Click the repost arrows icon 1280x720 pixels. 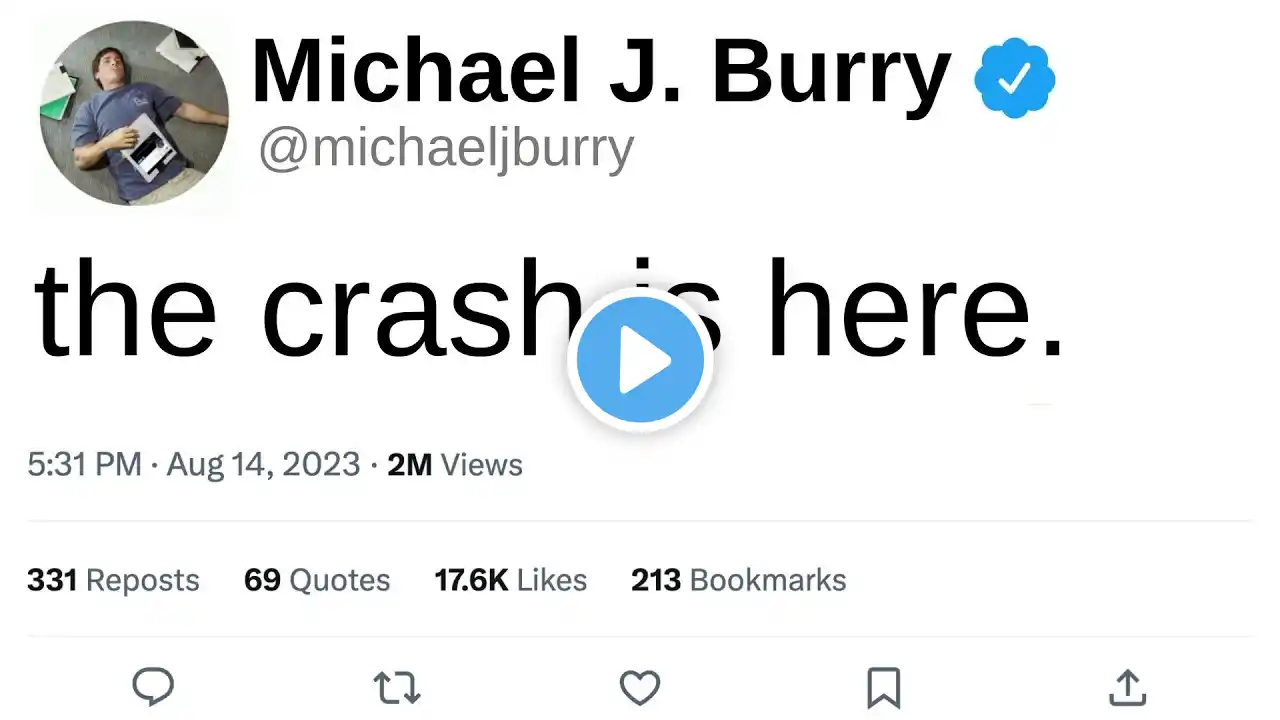point(397,688)
